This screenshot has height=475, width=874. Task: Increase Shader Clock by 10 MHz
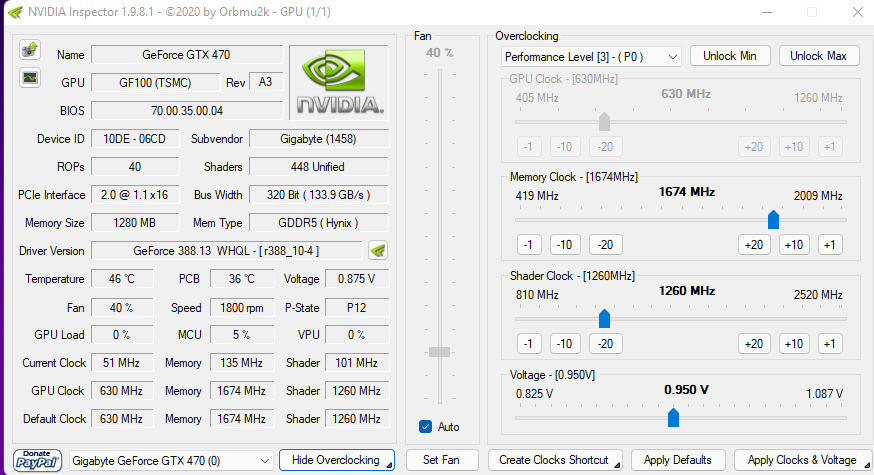tap(794, 343)
